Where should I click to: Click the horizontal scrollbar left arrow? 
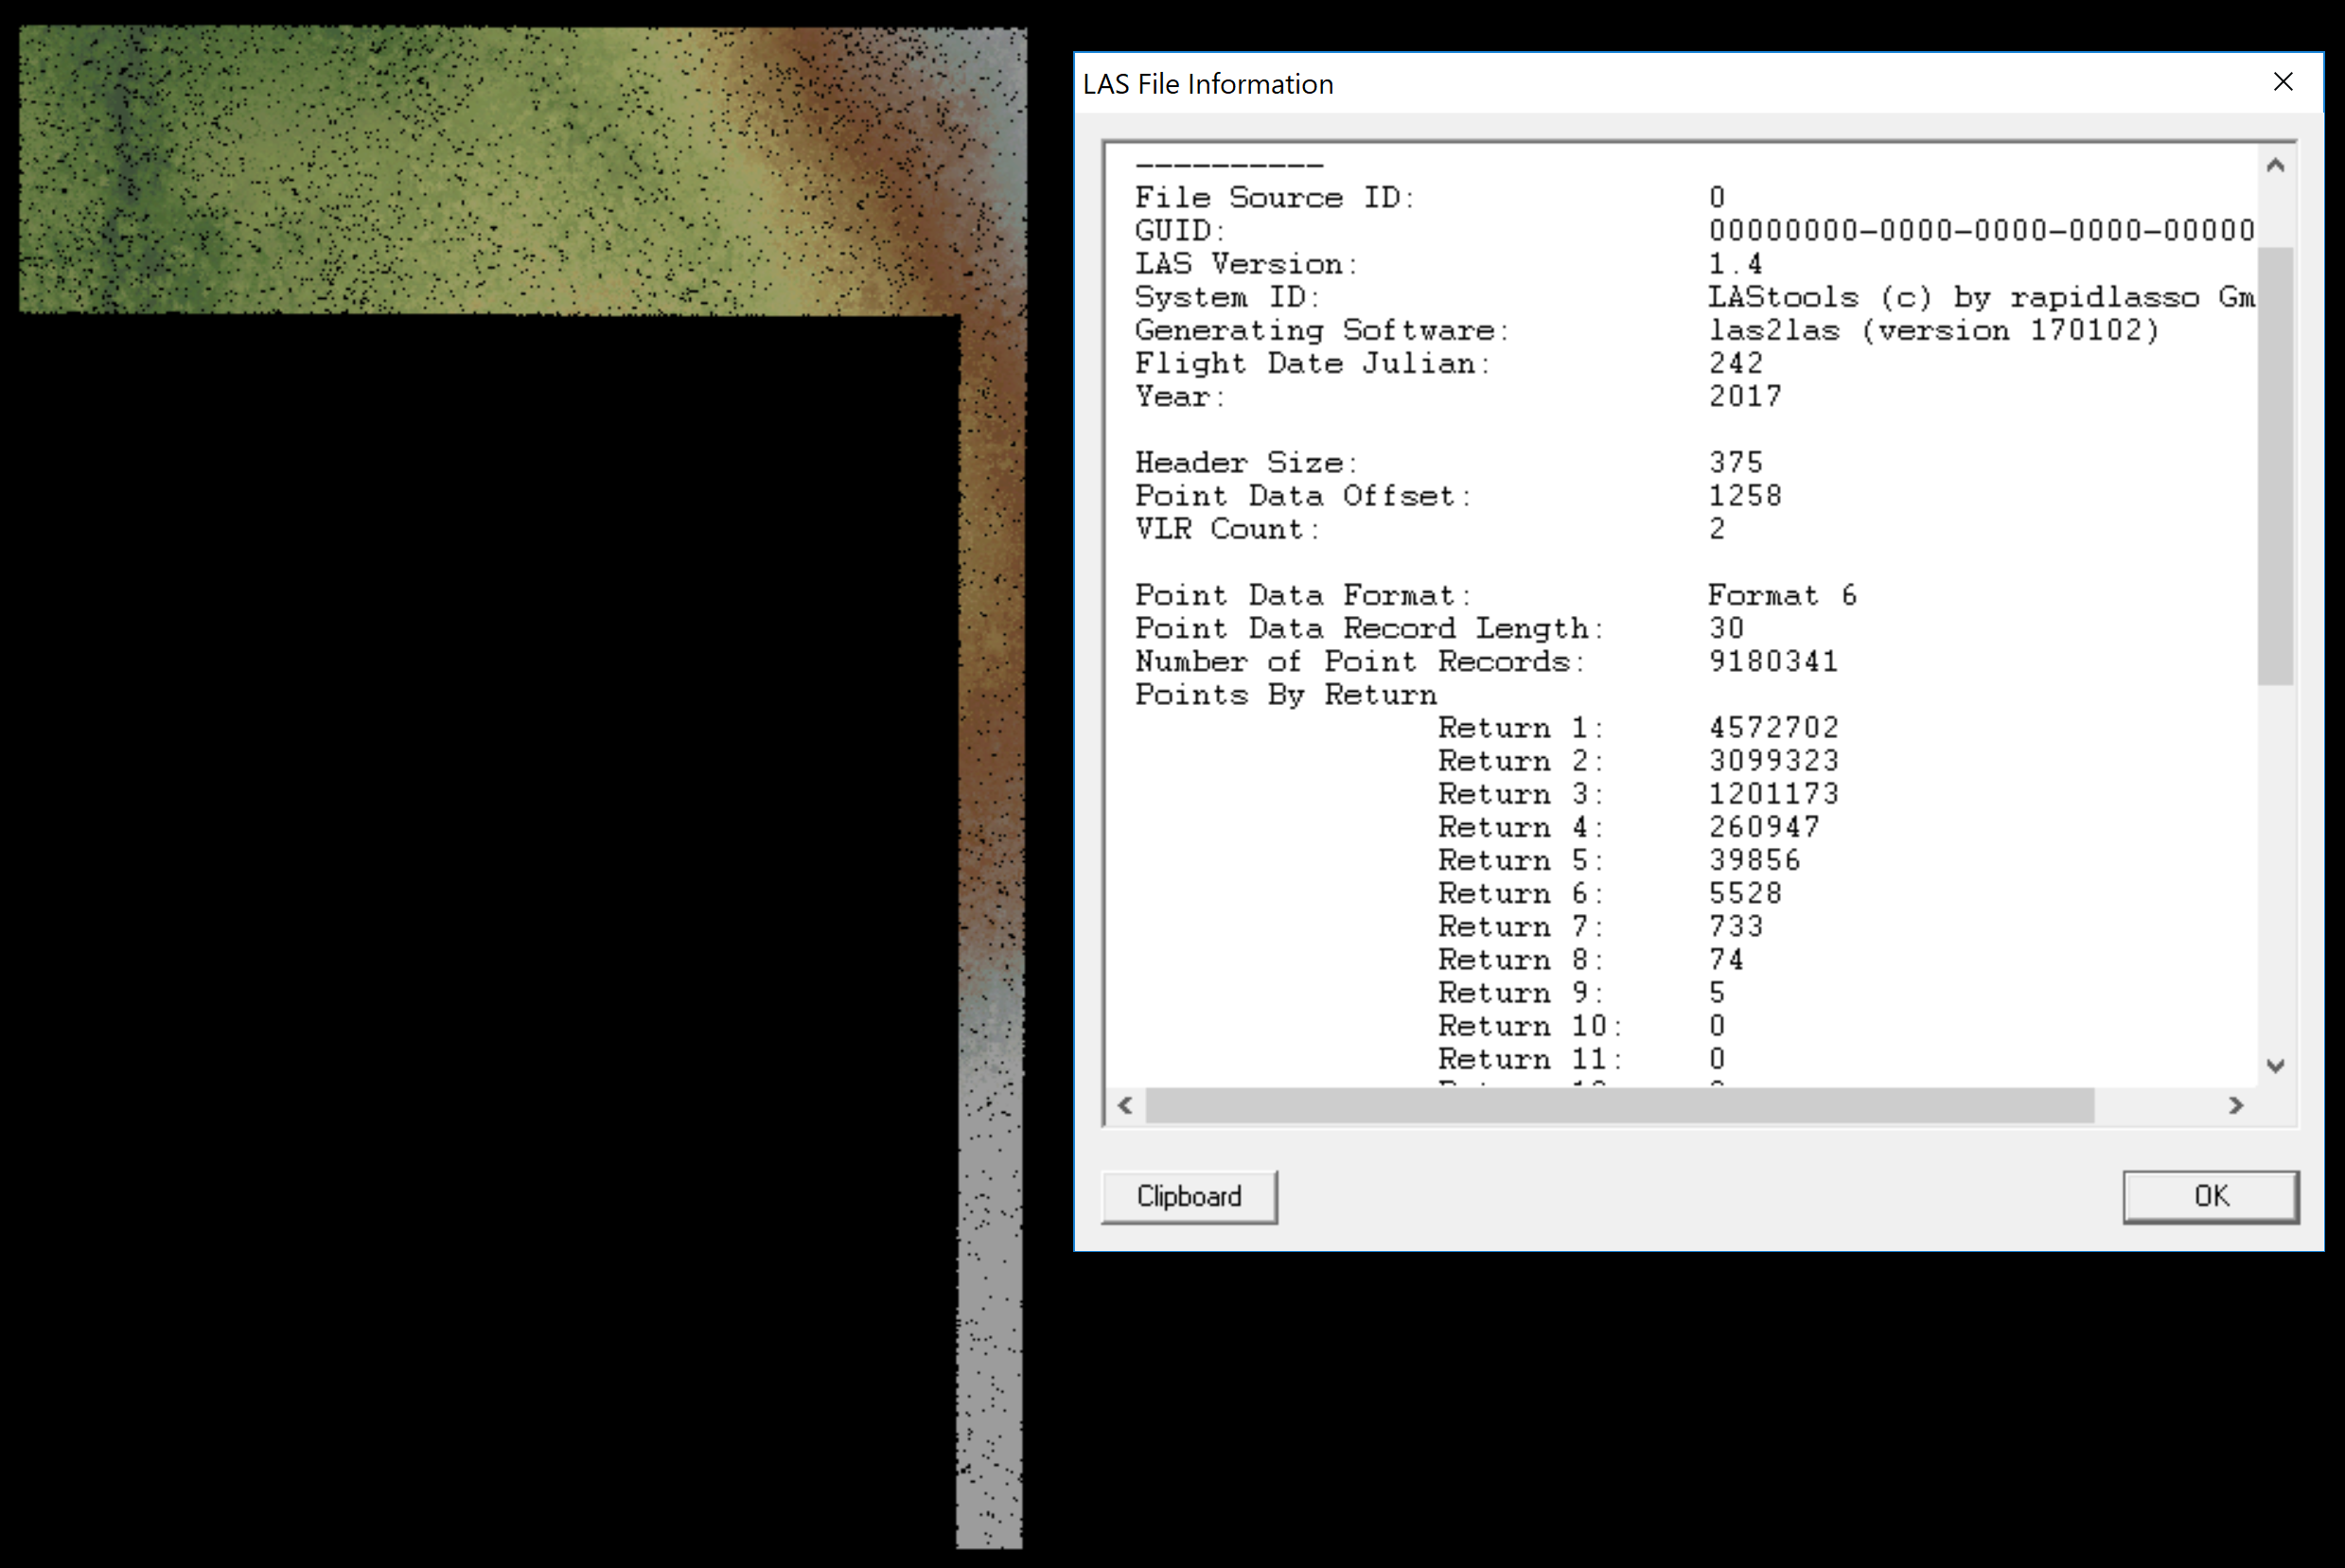(1126, 1105)
